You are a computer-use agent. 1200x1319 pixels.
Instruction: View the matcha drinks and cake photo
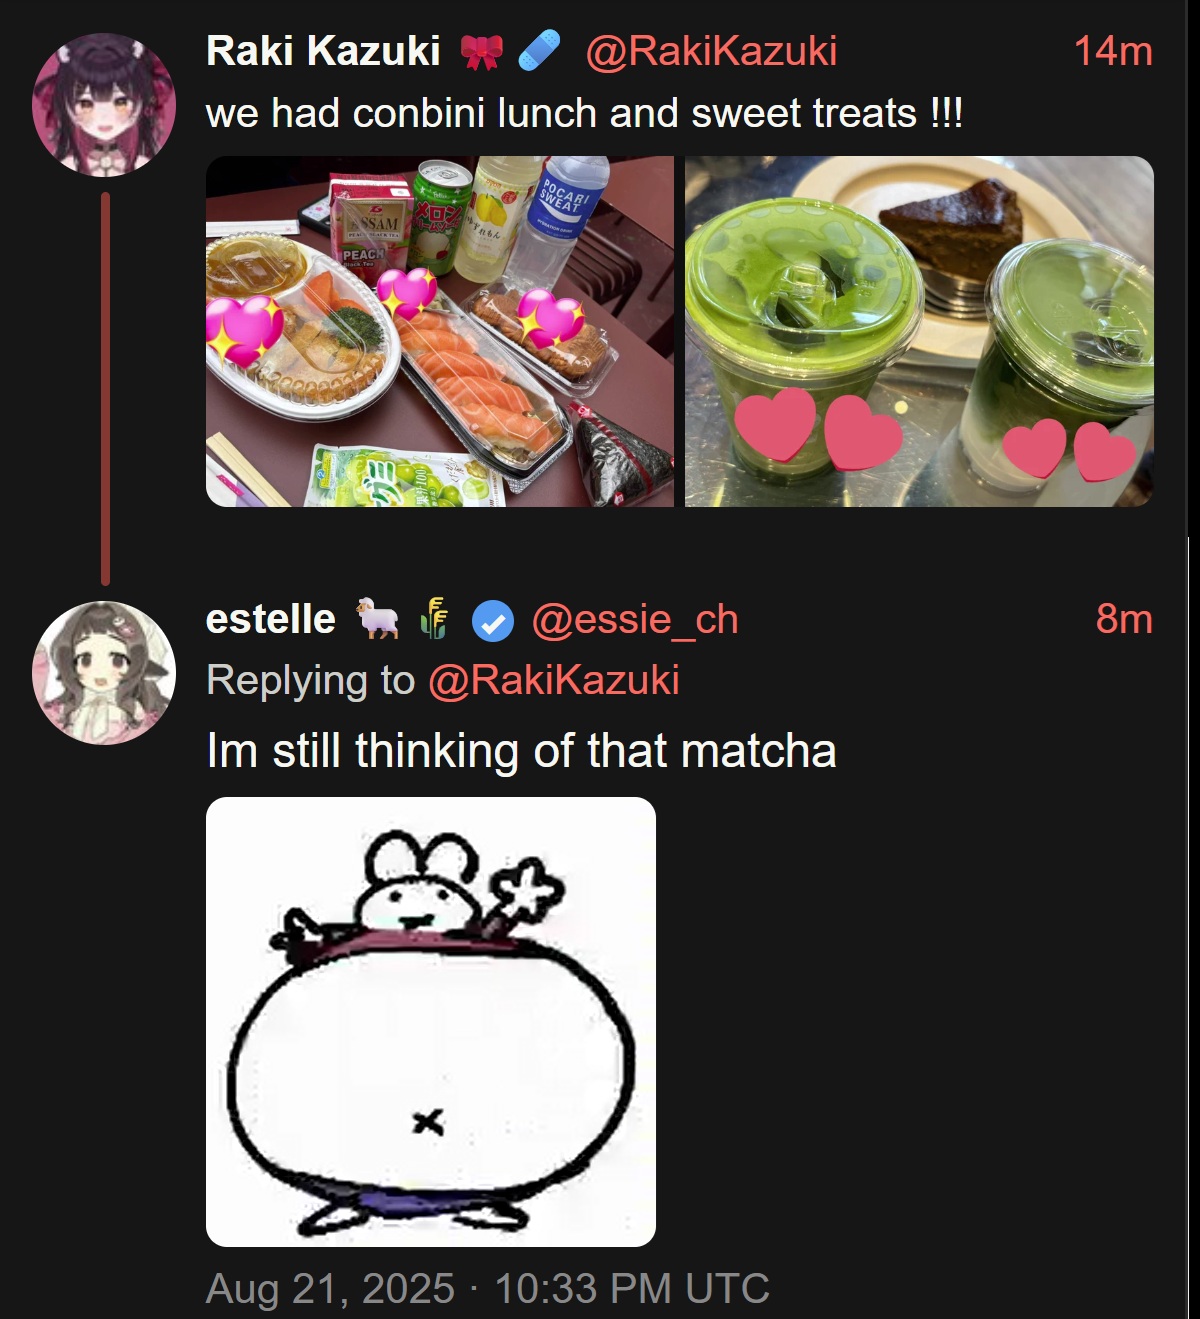919,331
